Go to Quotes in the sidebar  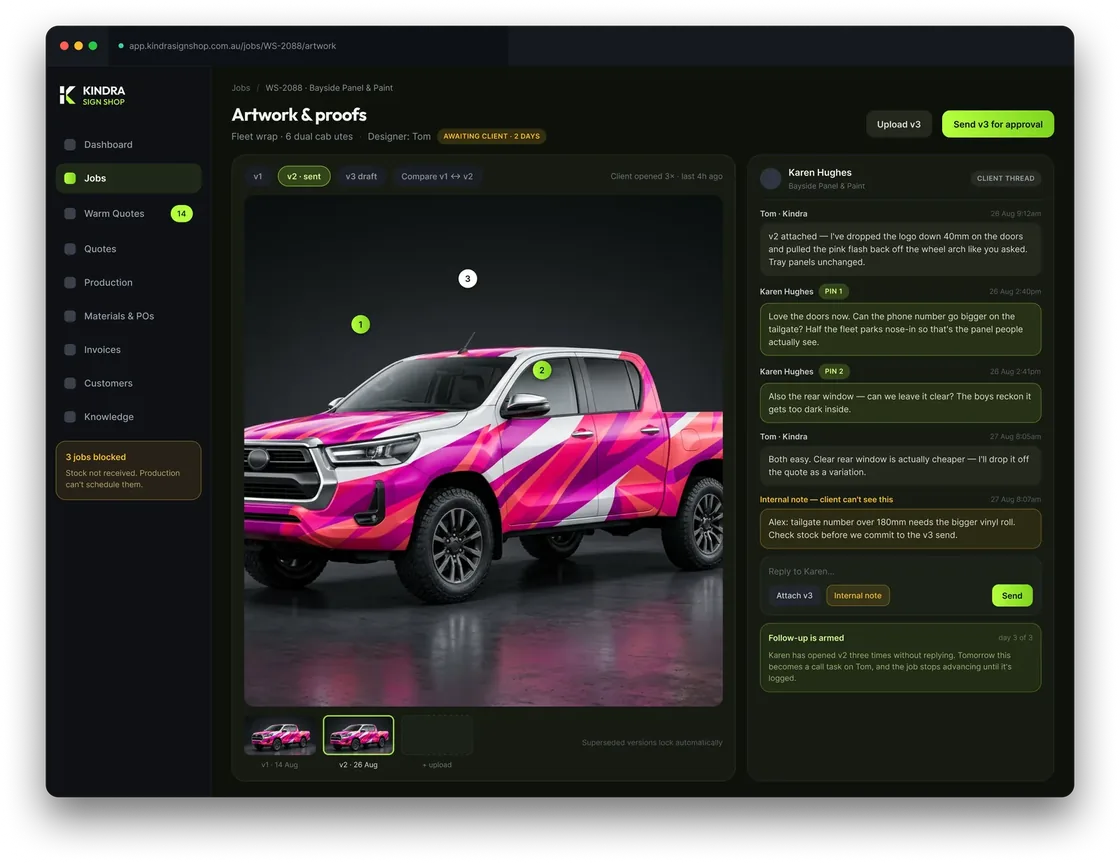click(129, 249)
